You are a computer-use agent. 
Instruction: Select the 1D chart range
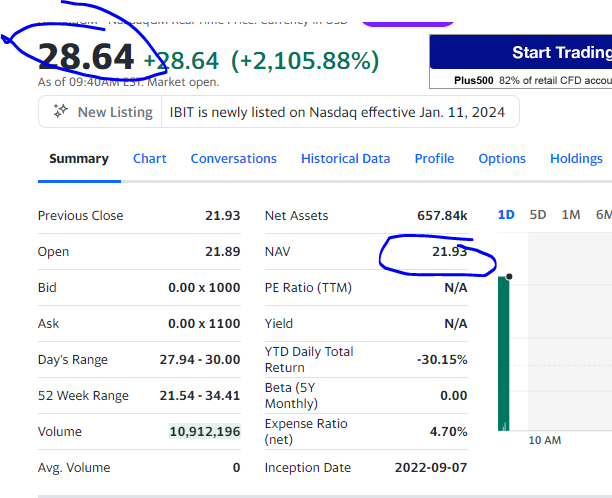click(x=506, y=215)
